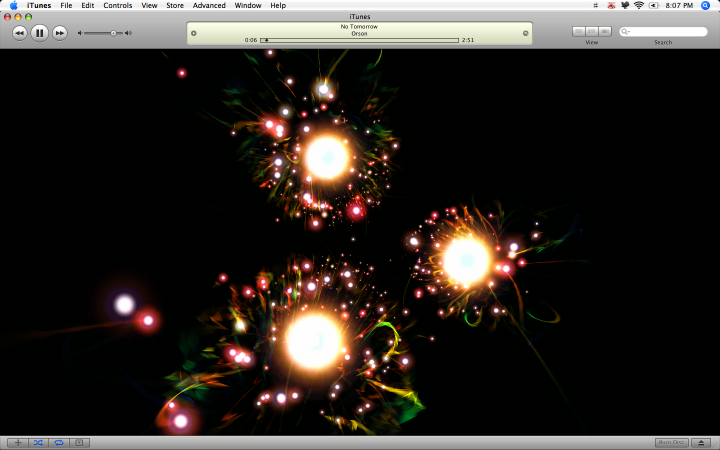Open the Advanced menu
The height and width of the screenshot is (450, 720).
[x=209, y=6]
